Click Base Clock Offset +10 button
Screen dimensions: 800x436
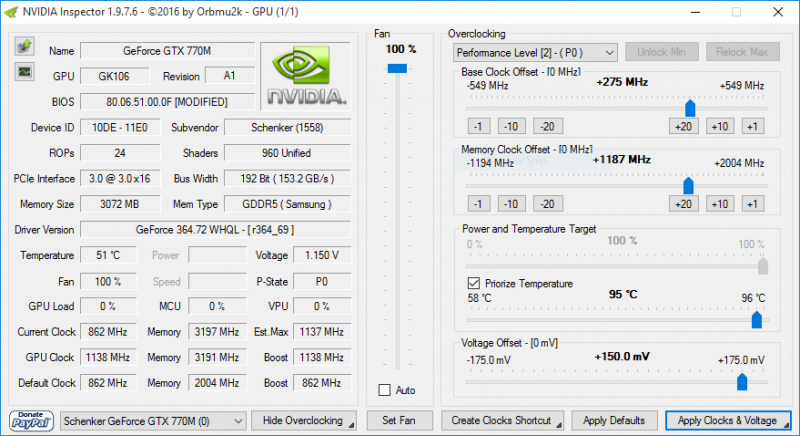point(720,126)
